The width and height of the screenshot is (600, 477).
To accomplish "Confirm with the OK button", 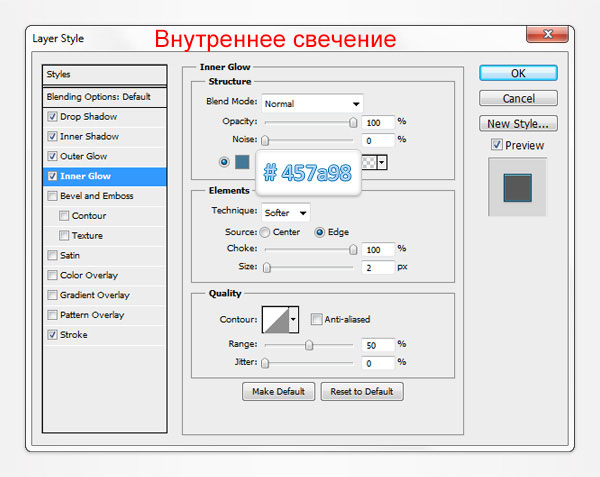I will [518, 73].
